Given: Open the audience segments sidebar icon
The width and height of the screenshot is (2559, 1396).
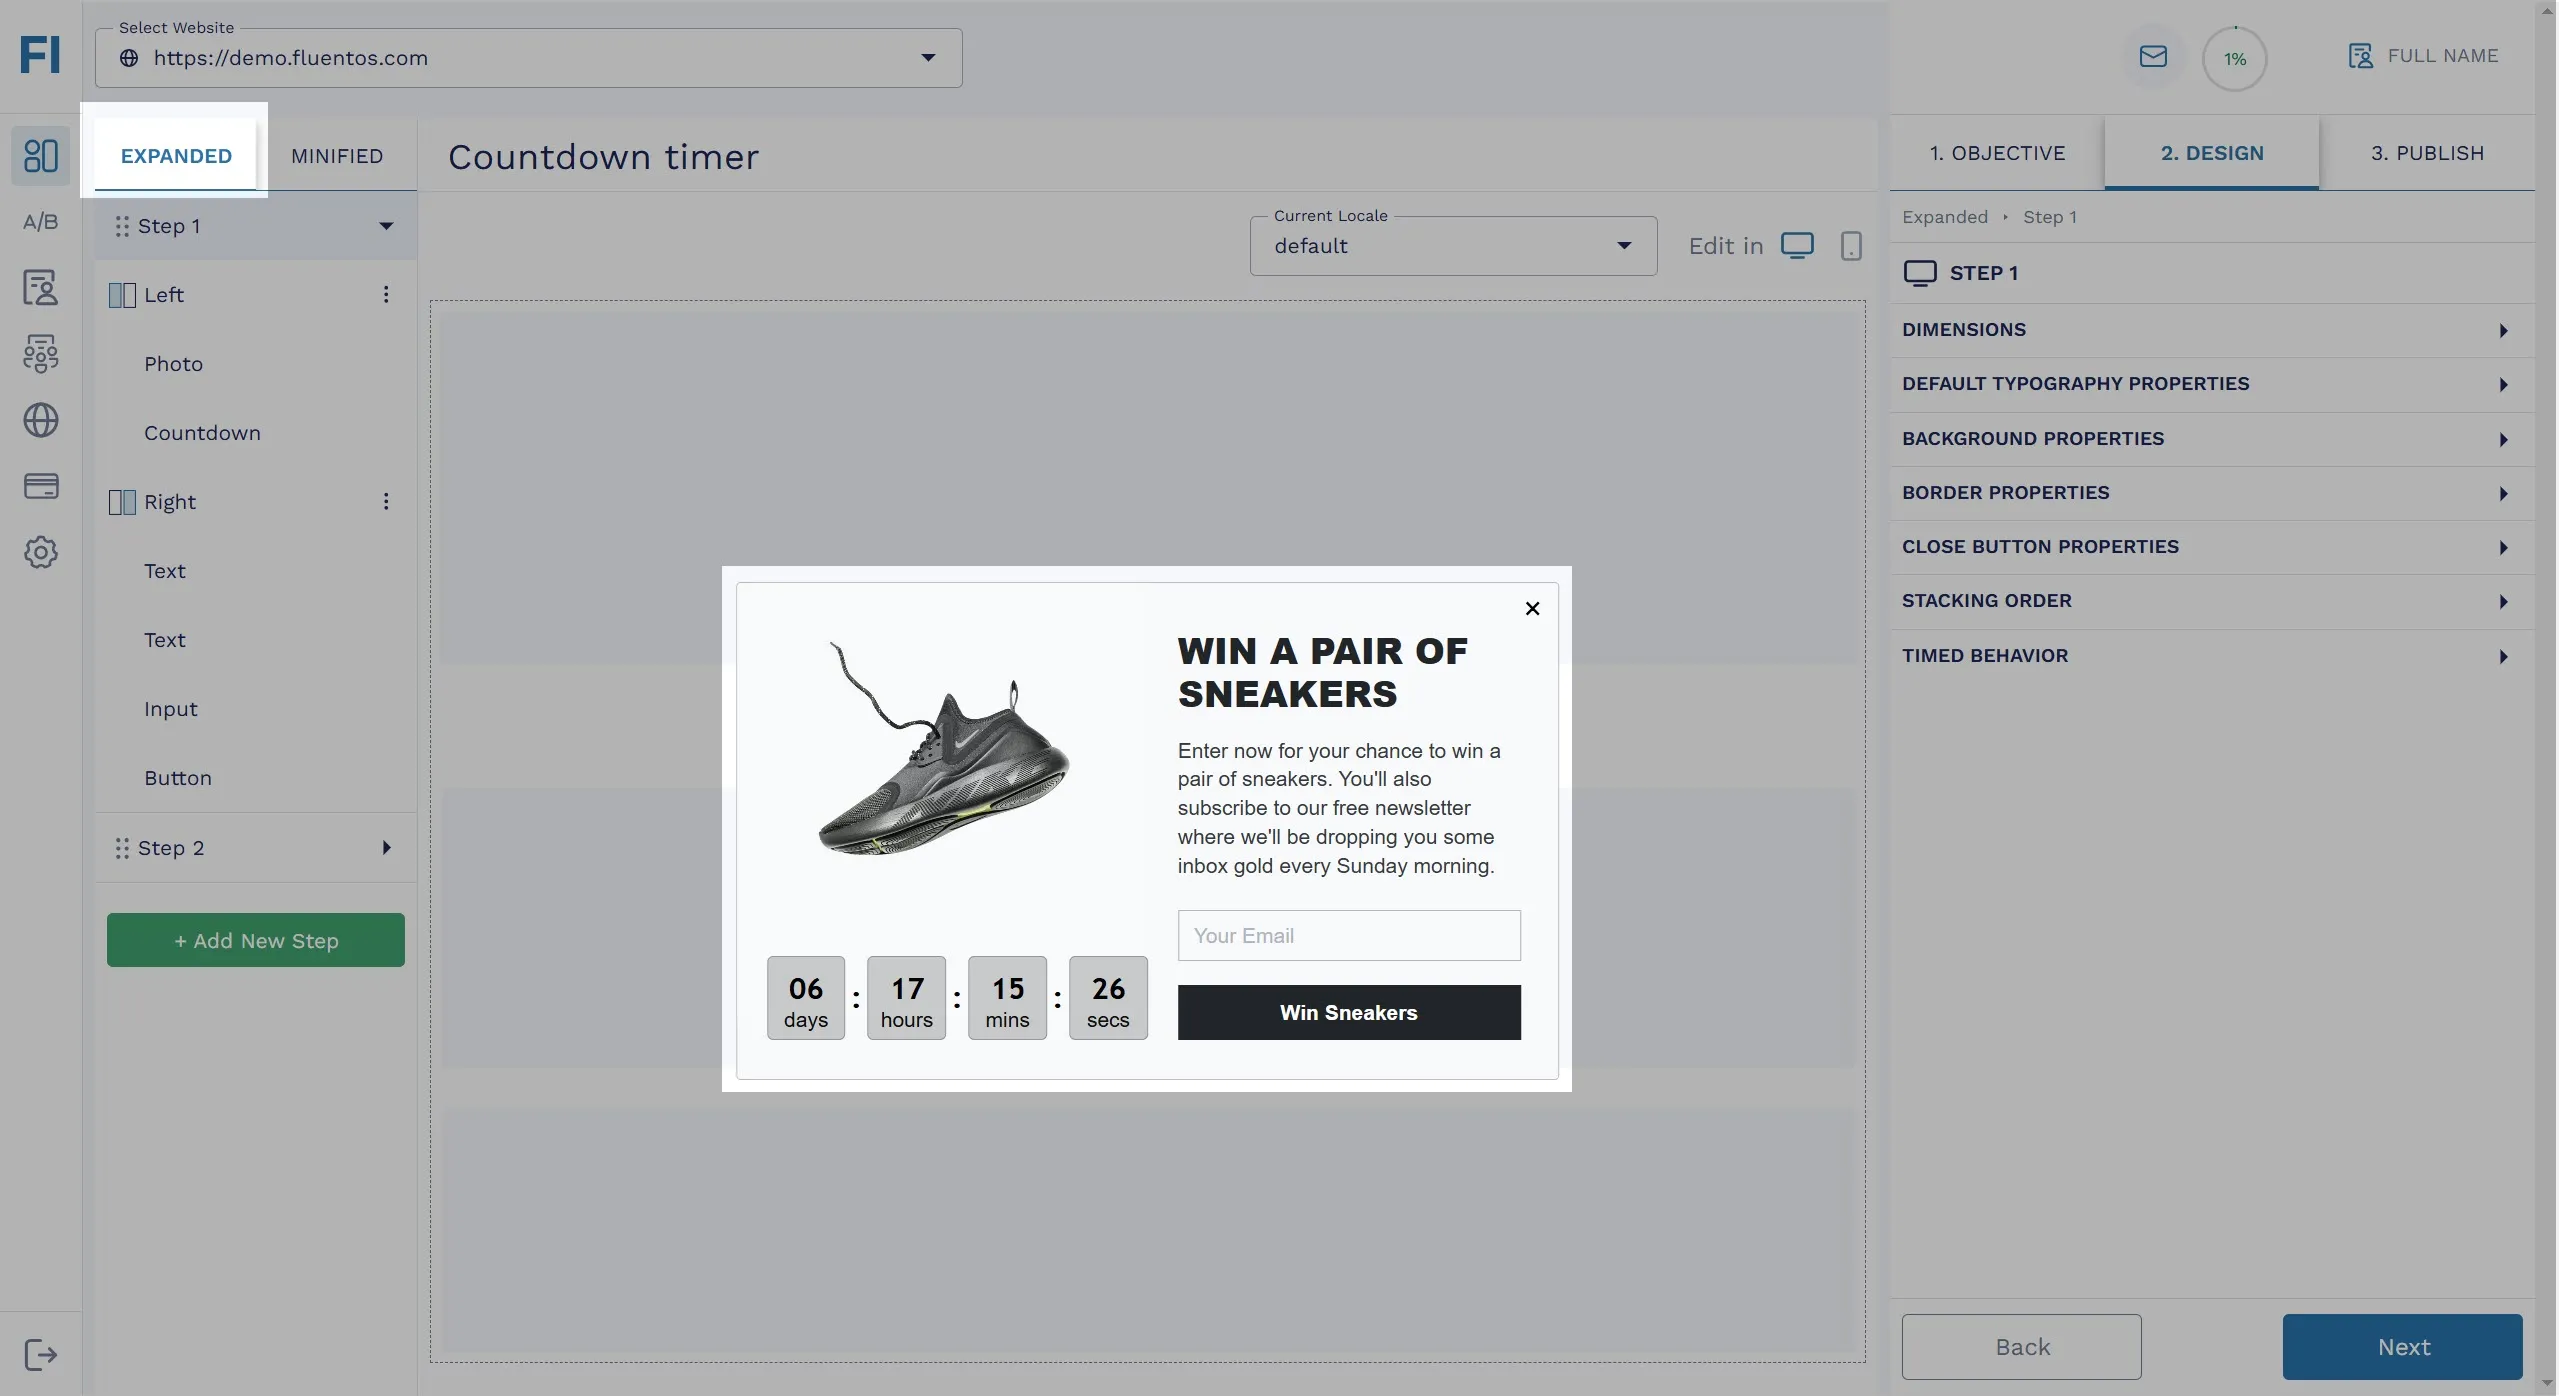Looking at the screenshot, I should tap(41, 354).
